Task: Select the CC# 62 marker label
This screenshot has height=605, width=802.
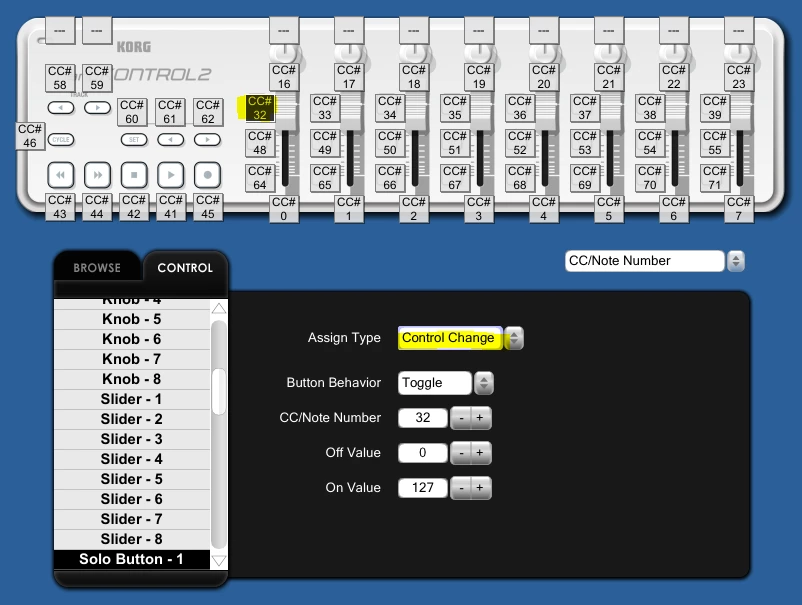Action: (x=208, y=111)
